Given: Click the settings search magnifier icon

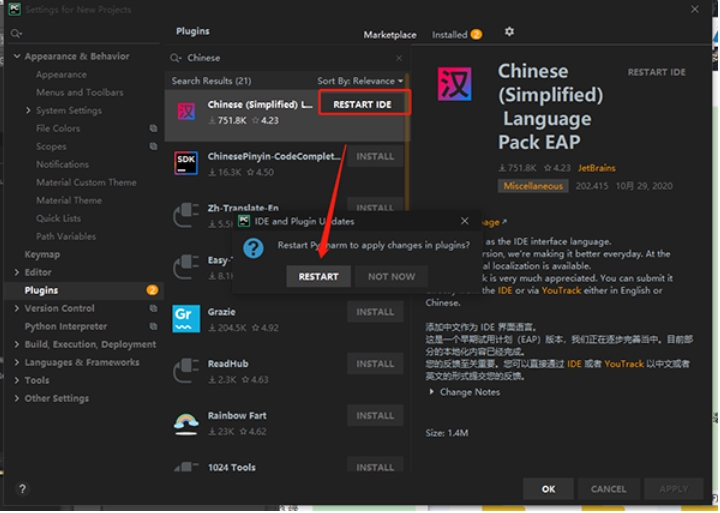Looking at the screenshot, I should 16,33.
